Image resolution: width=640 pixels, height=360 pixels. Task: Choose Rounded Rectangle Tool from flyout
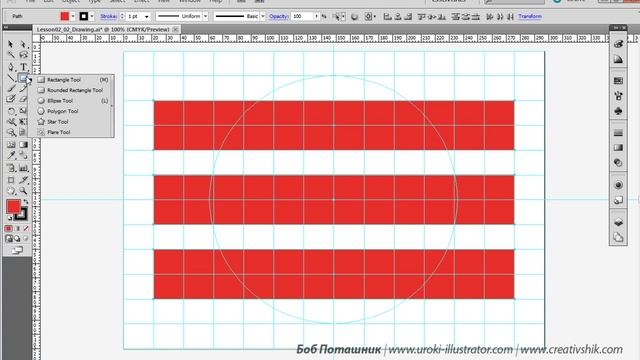73,90
